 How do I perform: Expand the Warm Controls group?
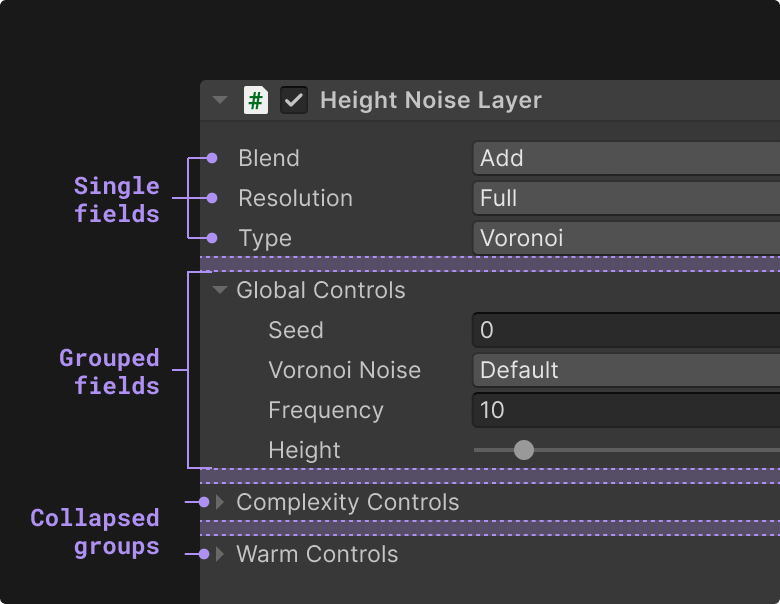coord(220,554)
